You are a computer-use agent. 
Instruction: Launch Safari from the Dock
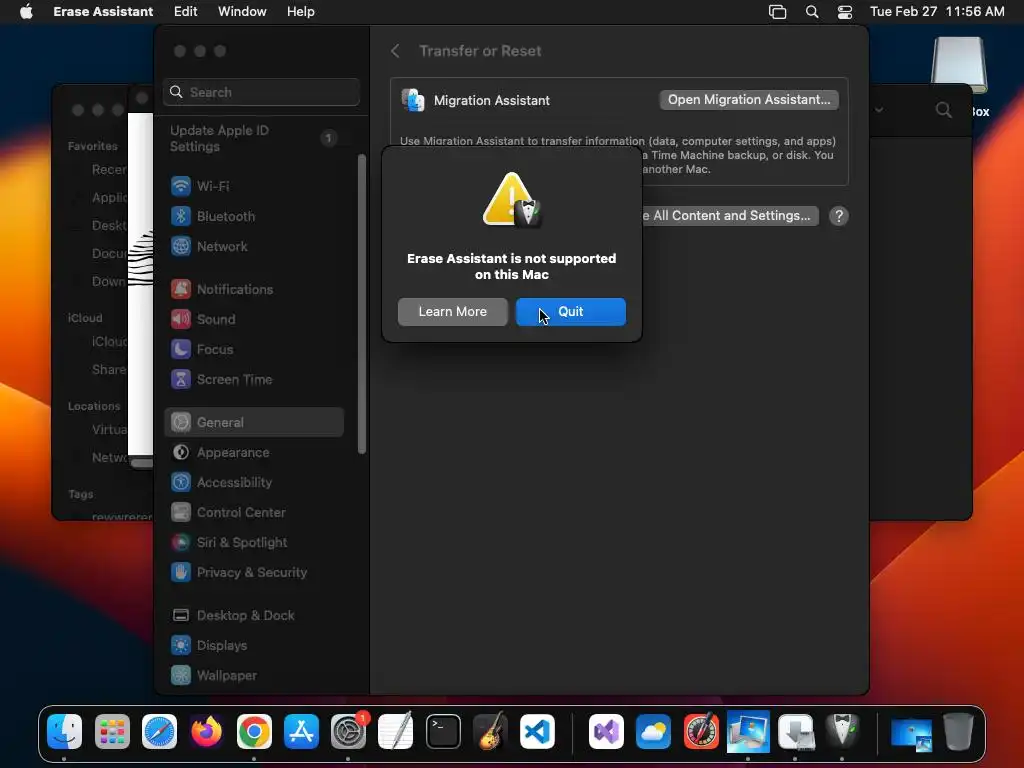(159, 731)
